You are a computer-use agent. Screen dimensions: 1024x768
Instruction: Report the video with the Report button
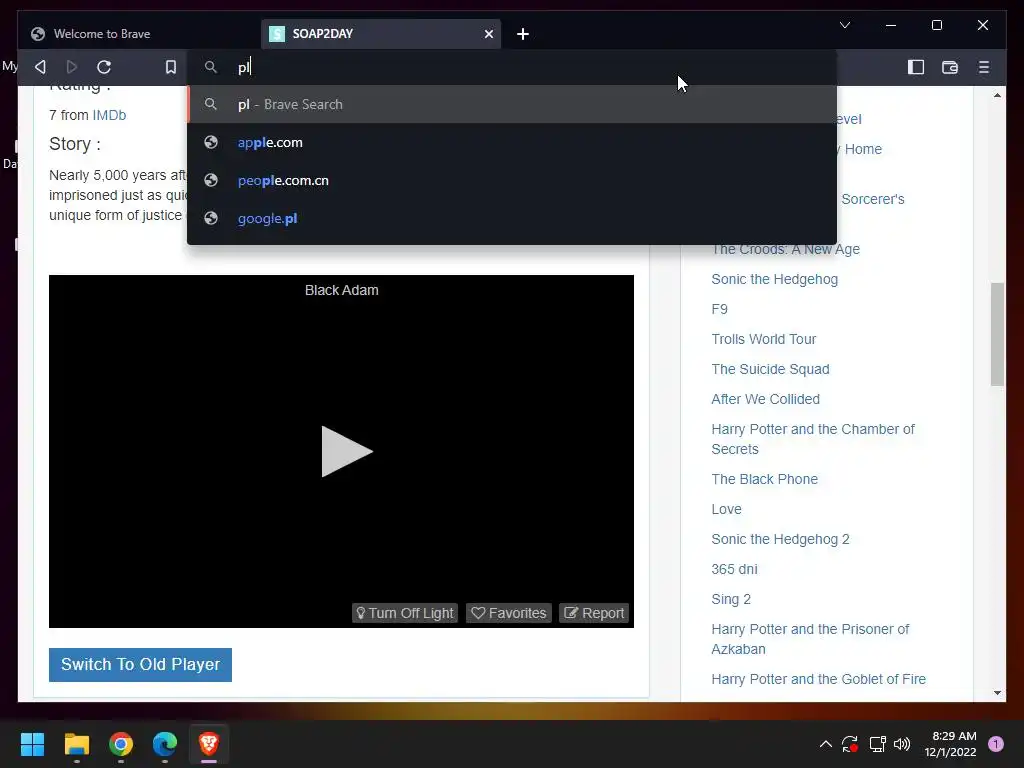[594, 613]
